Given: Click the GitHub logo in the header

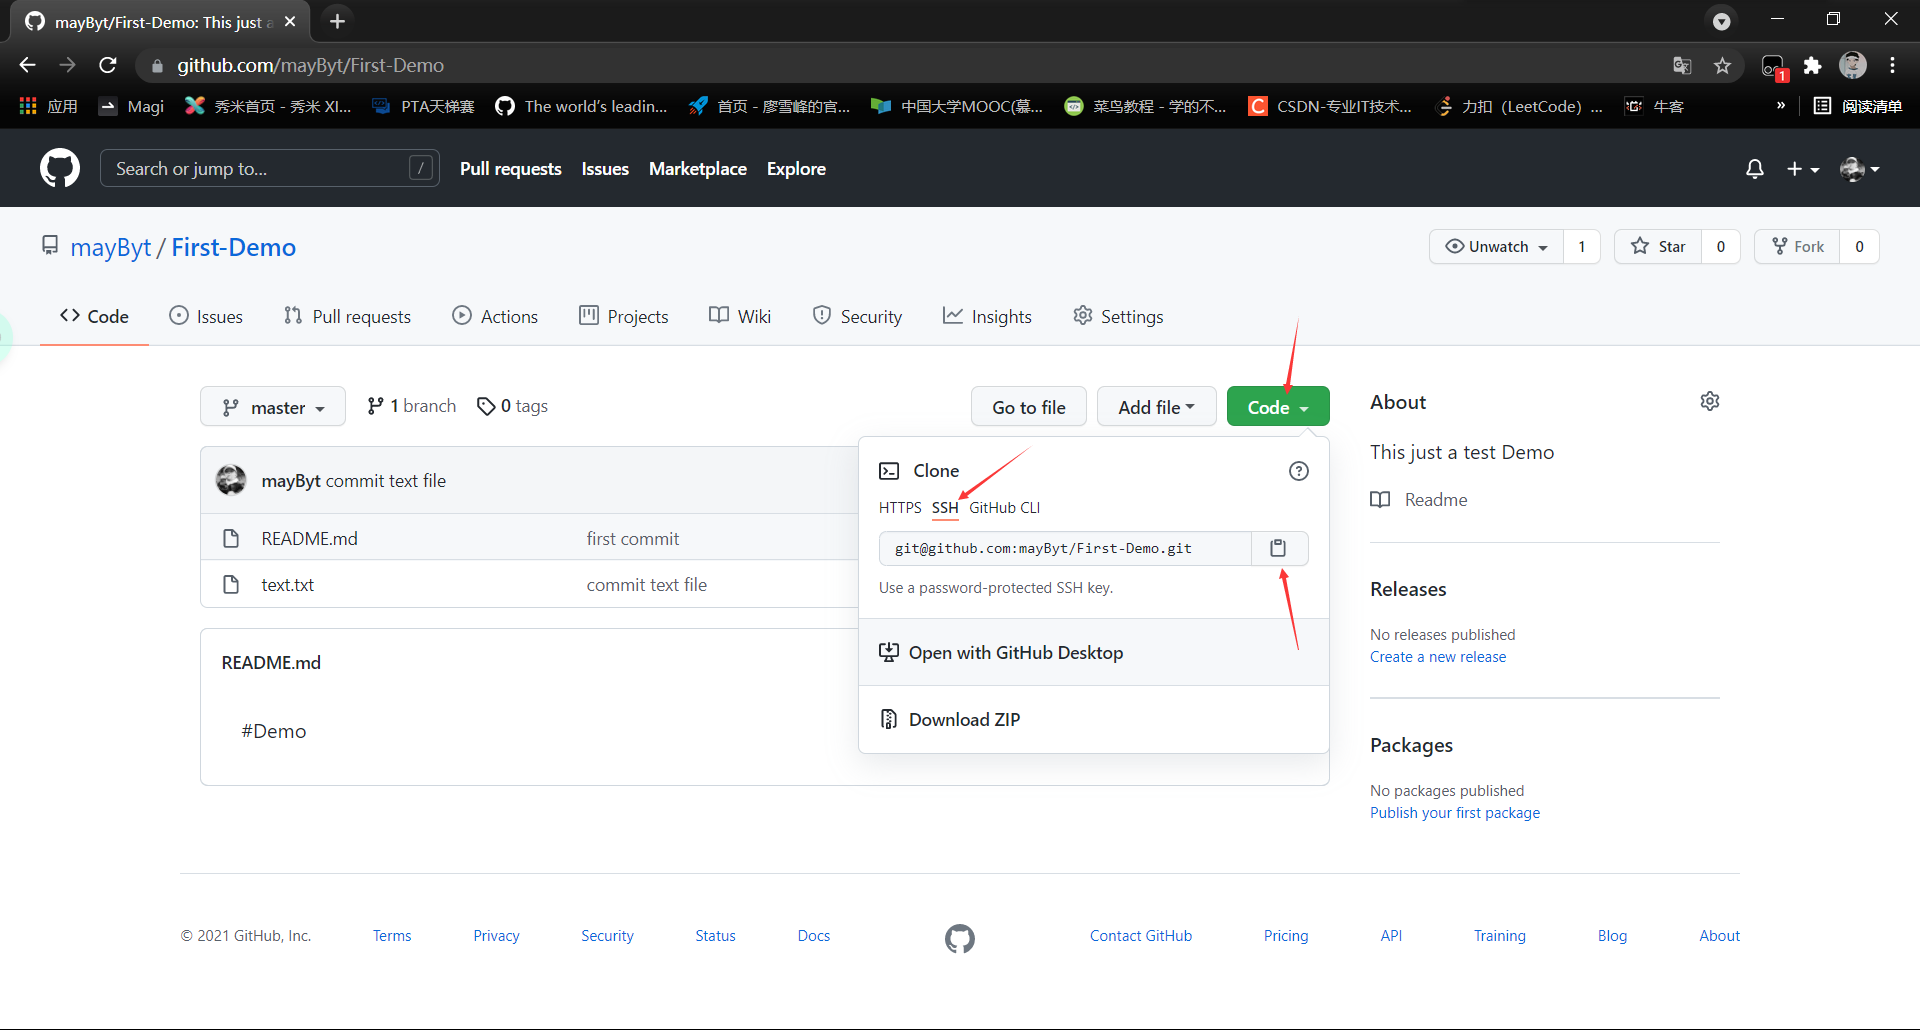Looking at the screenshot, I should click(60, 168).
